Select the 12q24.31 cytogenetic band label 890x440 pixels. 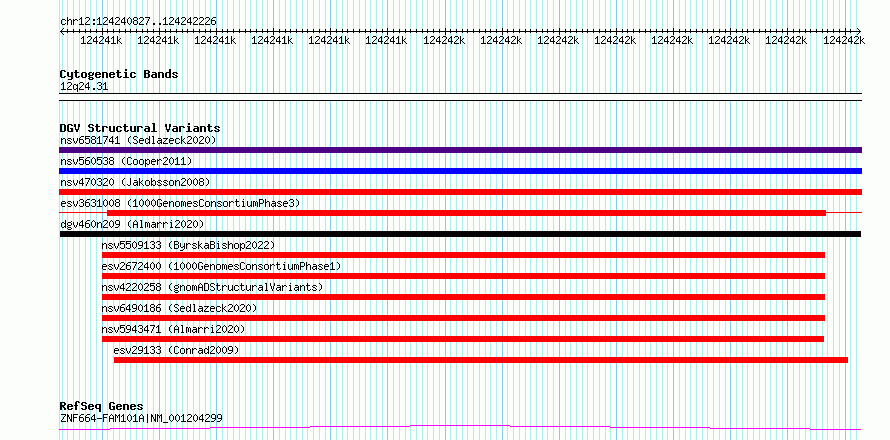[84, 87]
